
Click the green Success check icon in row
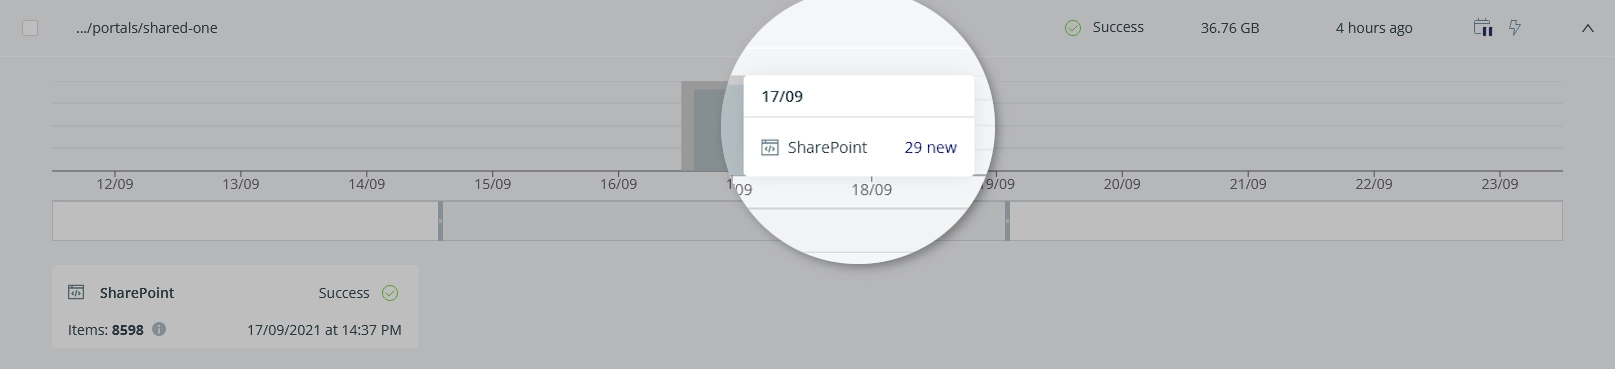coord(1073,28)
